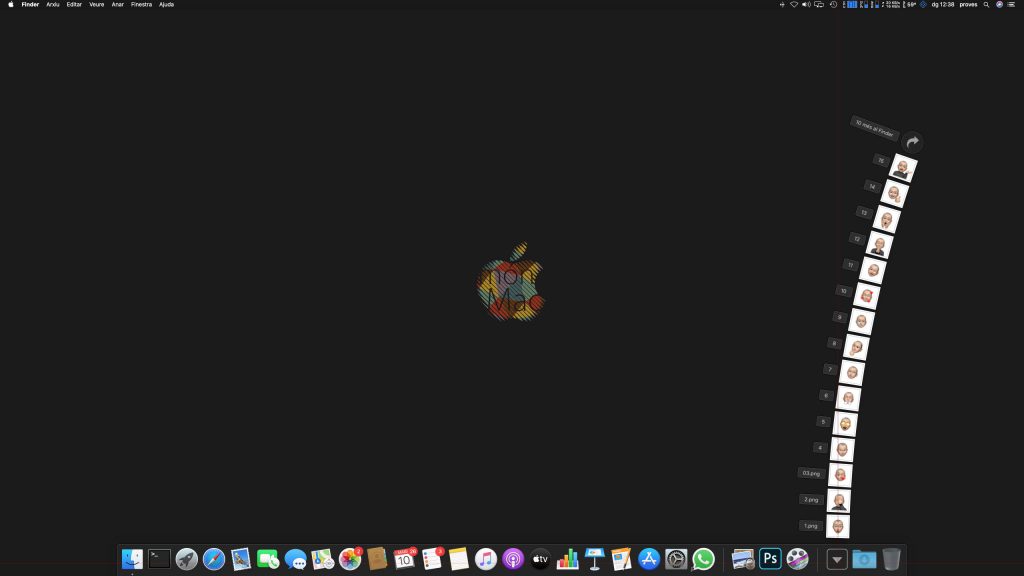The height and width of the screenshot is (576, 1024).
Task: Click the volume icon in menu bar
Action: pos(806,4)
